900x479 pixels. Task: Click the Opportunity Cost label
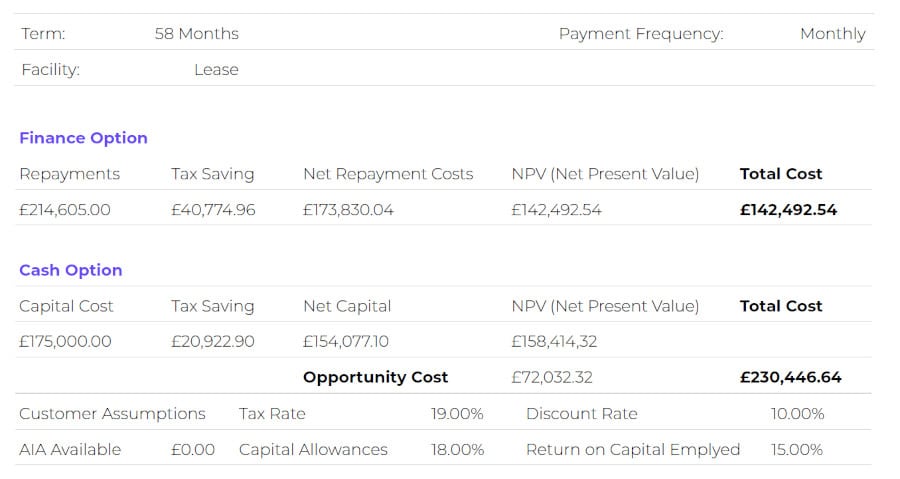pos(375,377)
